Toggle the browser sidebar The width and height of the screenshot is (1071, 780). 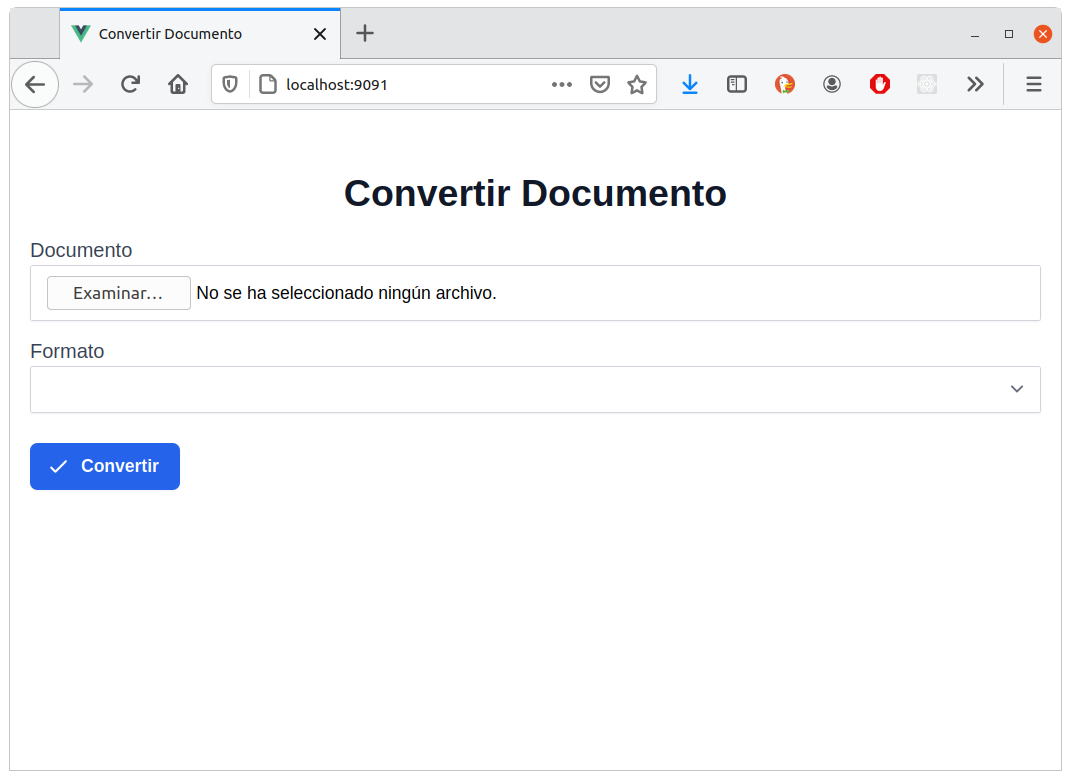(x=737, y=84)
